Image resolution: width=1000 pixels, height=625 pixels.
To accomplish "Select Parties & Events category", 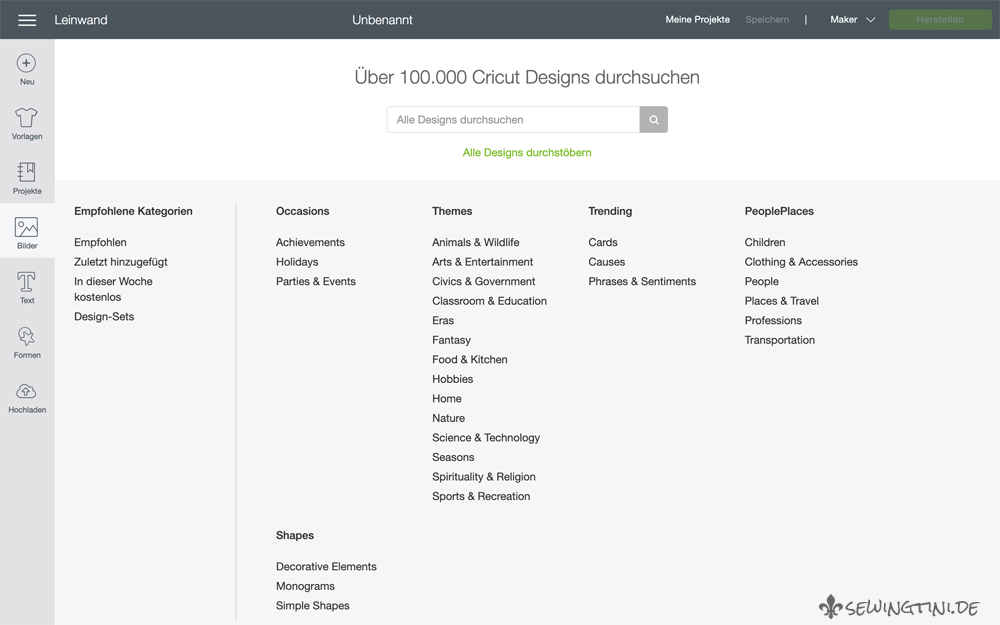I will (316, 281).
